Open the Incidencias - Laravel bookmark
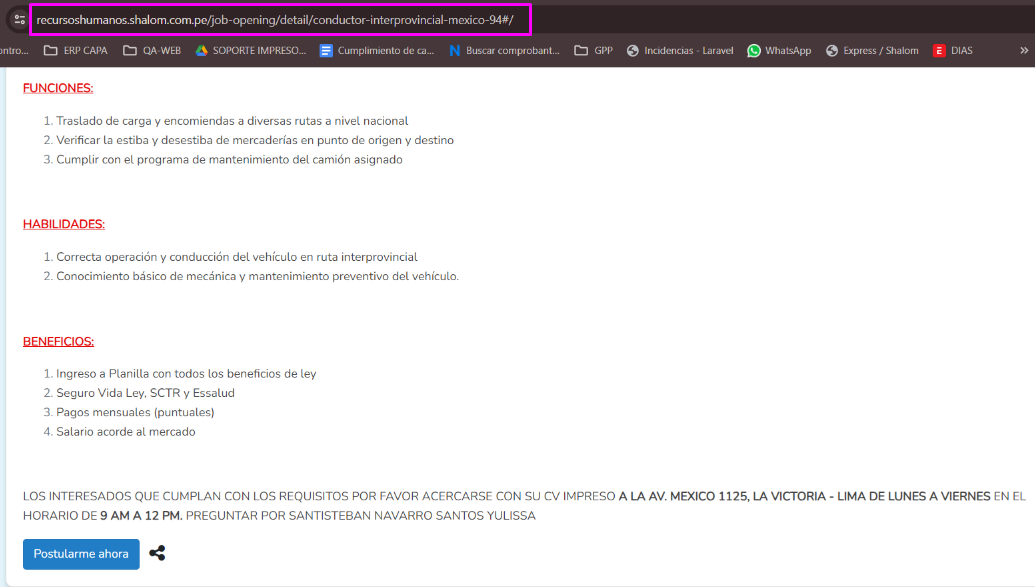 click(680, 50)
